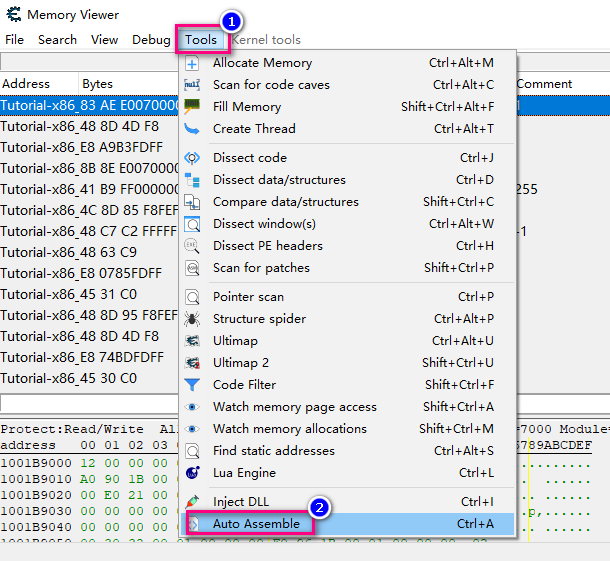
Task: Click the Scan for patches icon
Action: [192, 268]
